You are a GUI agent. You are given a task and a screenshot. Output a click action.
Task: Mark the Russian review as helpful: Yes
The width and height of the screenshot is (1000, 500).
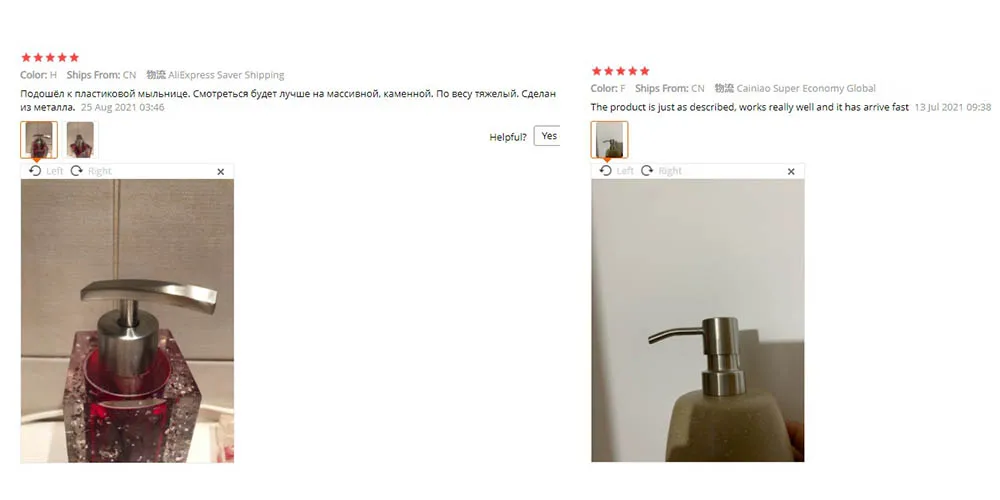[547, 136]
